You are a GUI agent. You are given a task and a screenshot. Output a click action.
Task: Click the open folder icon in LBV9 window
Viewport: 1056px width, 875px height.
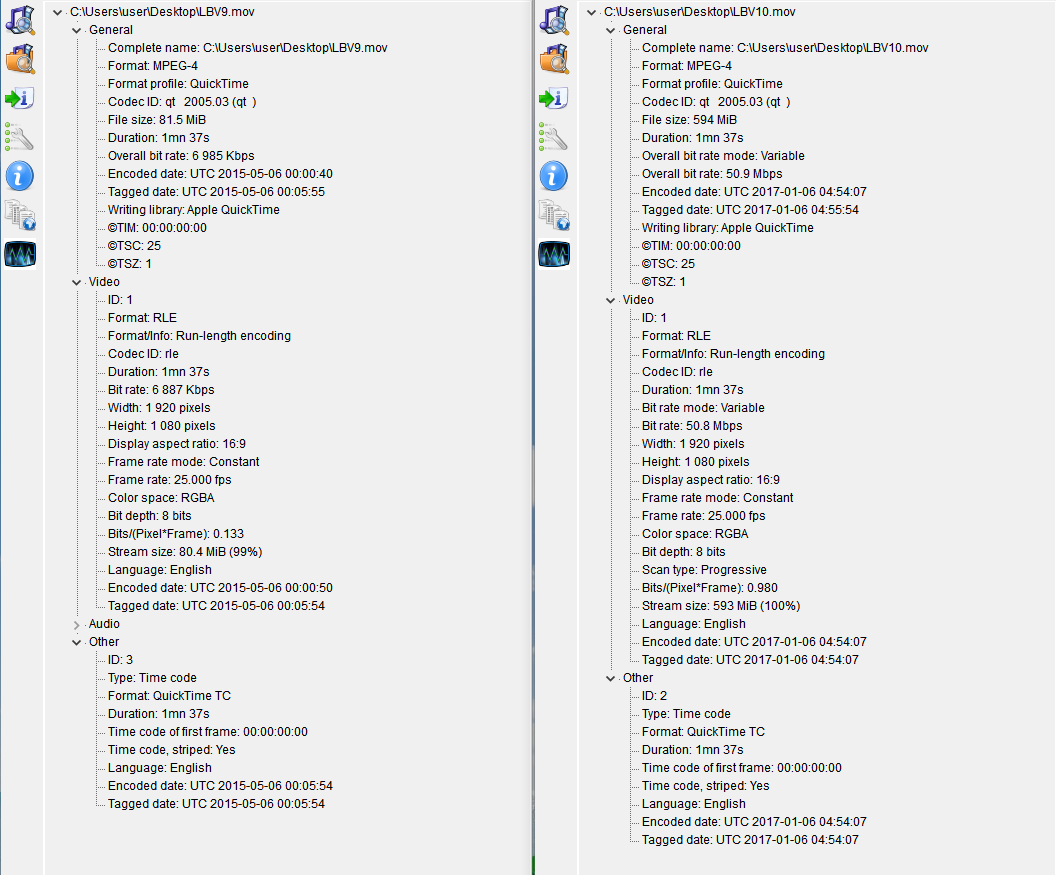[20, 59]
